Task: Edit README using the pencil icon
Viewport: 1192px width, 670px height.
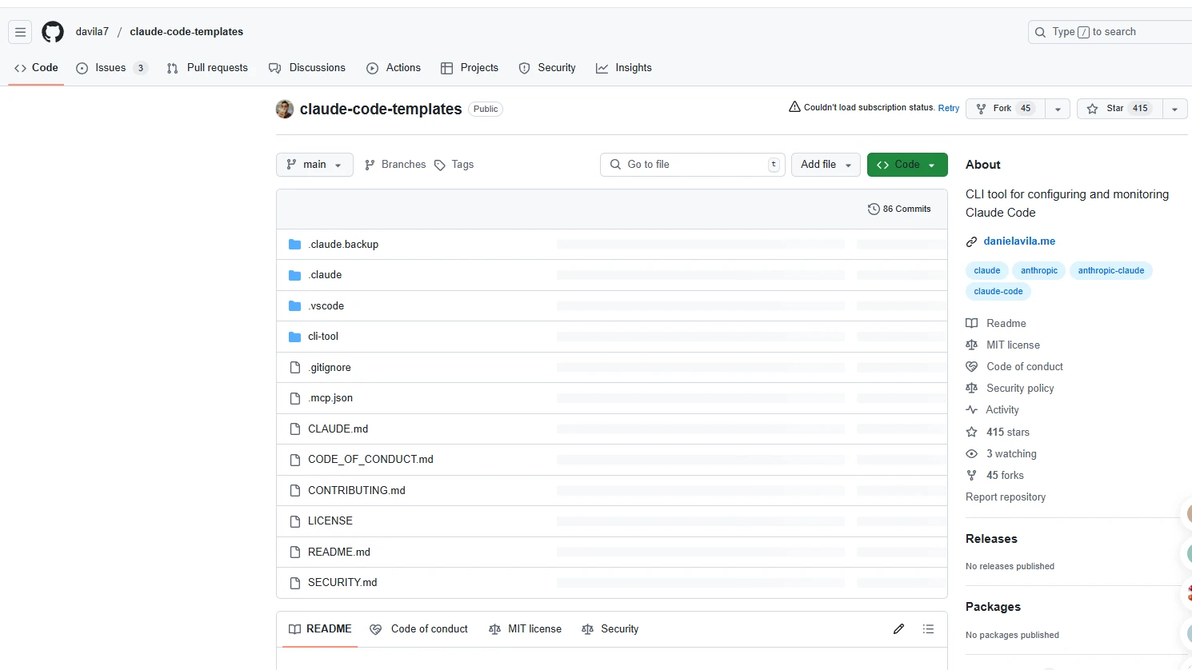Action: pos(899,629)
